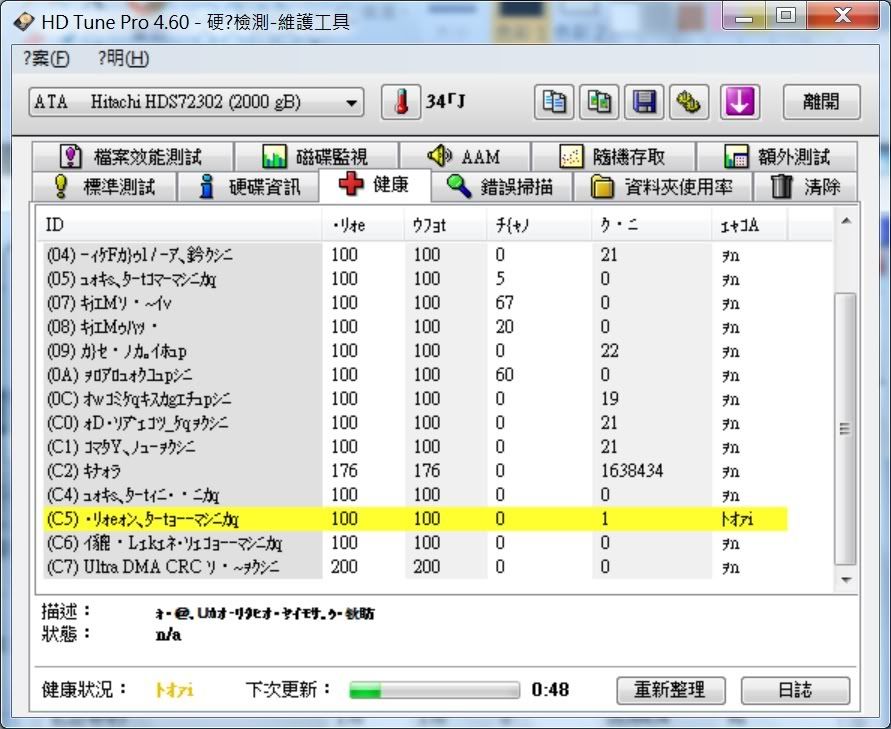Screen dimensions: 891x729
Task: Click the 描述 label
Action: coord(66,612)
